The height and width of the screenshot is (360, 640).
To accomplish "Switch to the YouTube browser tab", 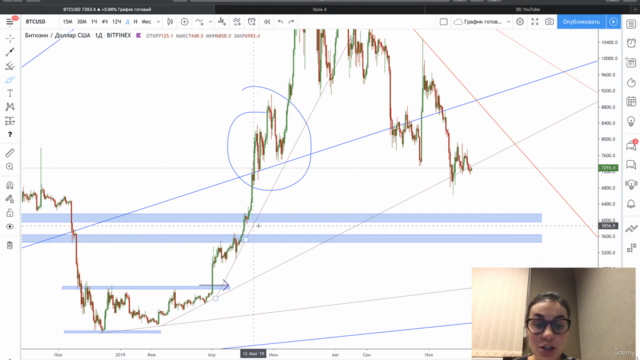I will (528, 9).
